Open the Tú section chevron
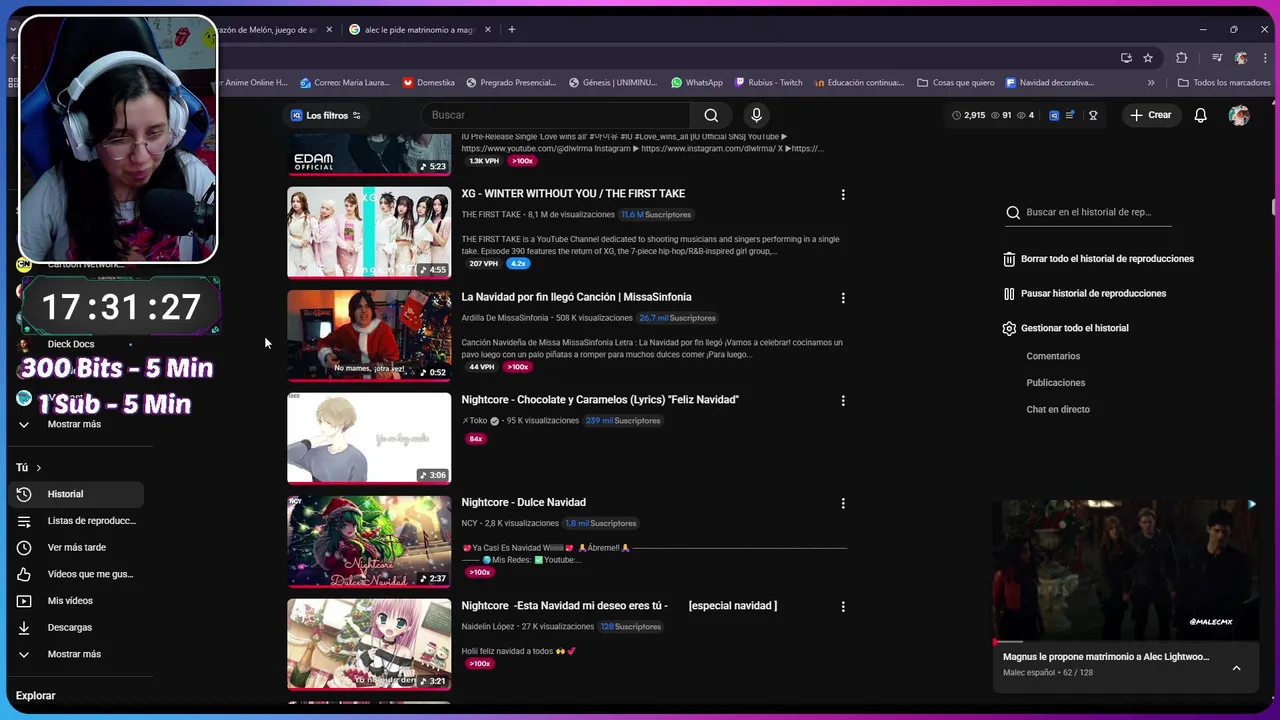Screen dimensions: 1280x720 (39, 468)
